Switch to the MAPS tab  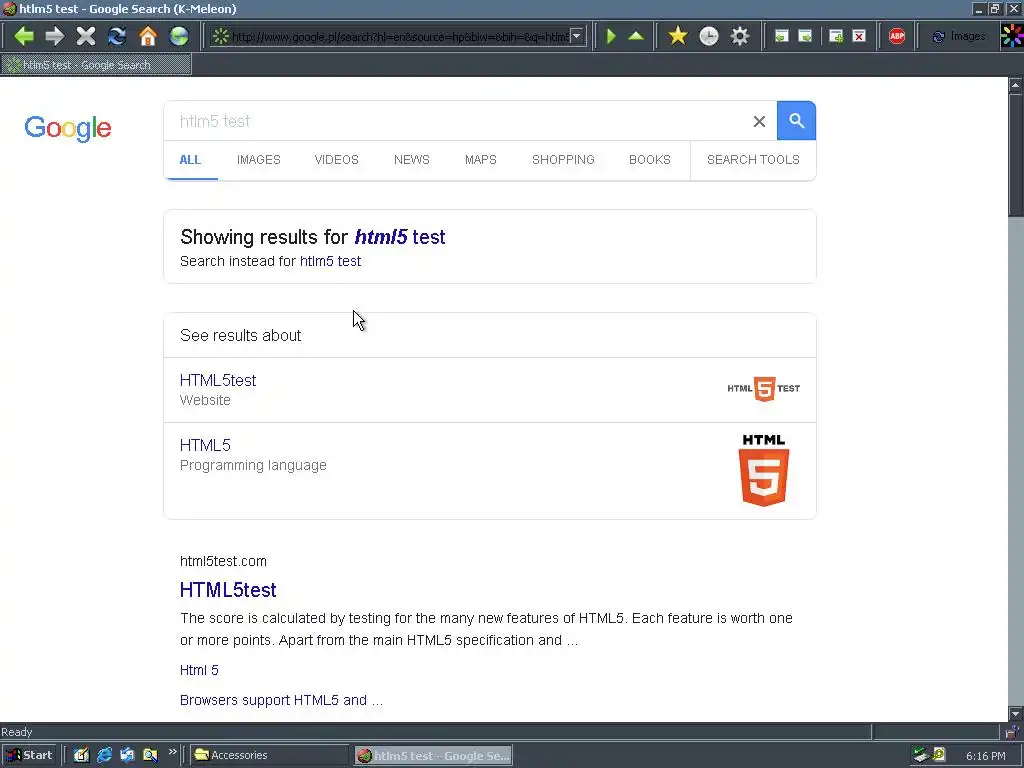pyautogui.click(x=481, y=160)
